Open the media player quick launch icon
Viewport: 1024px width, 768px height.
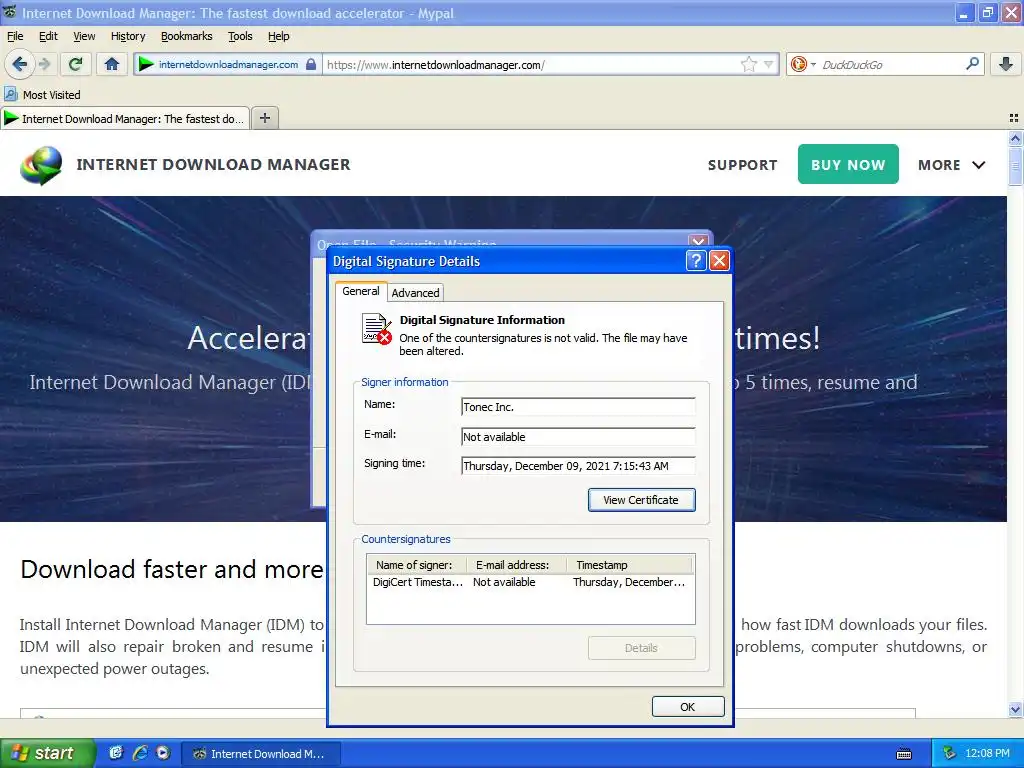click(x=163, y=753)
